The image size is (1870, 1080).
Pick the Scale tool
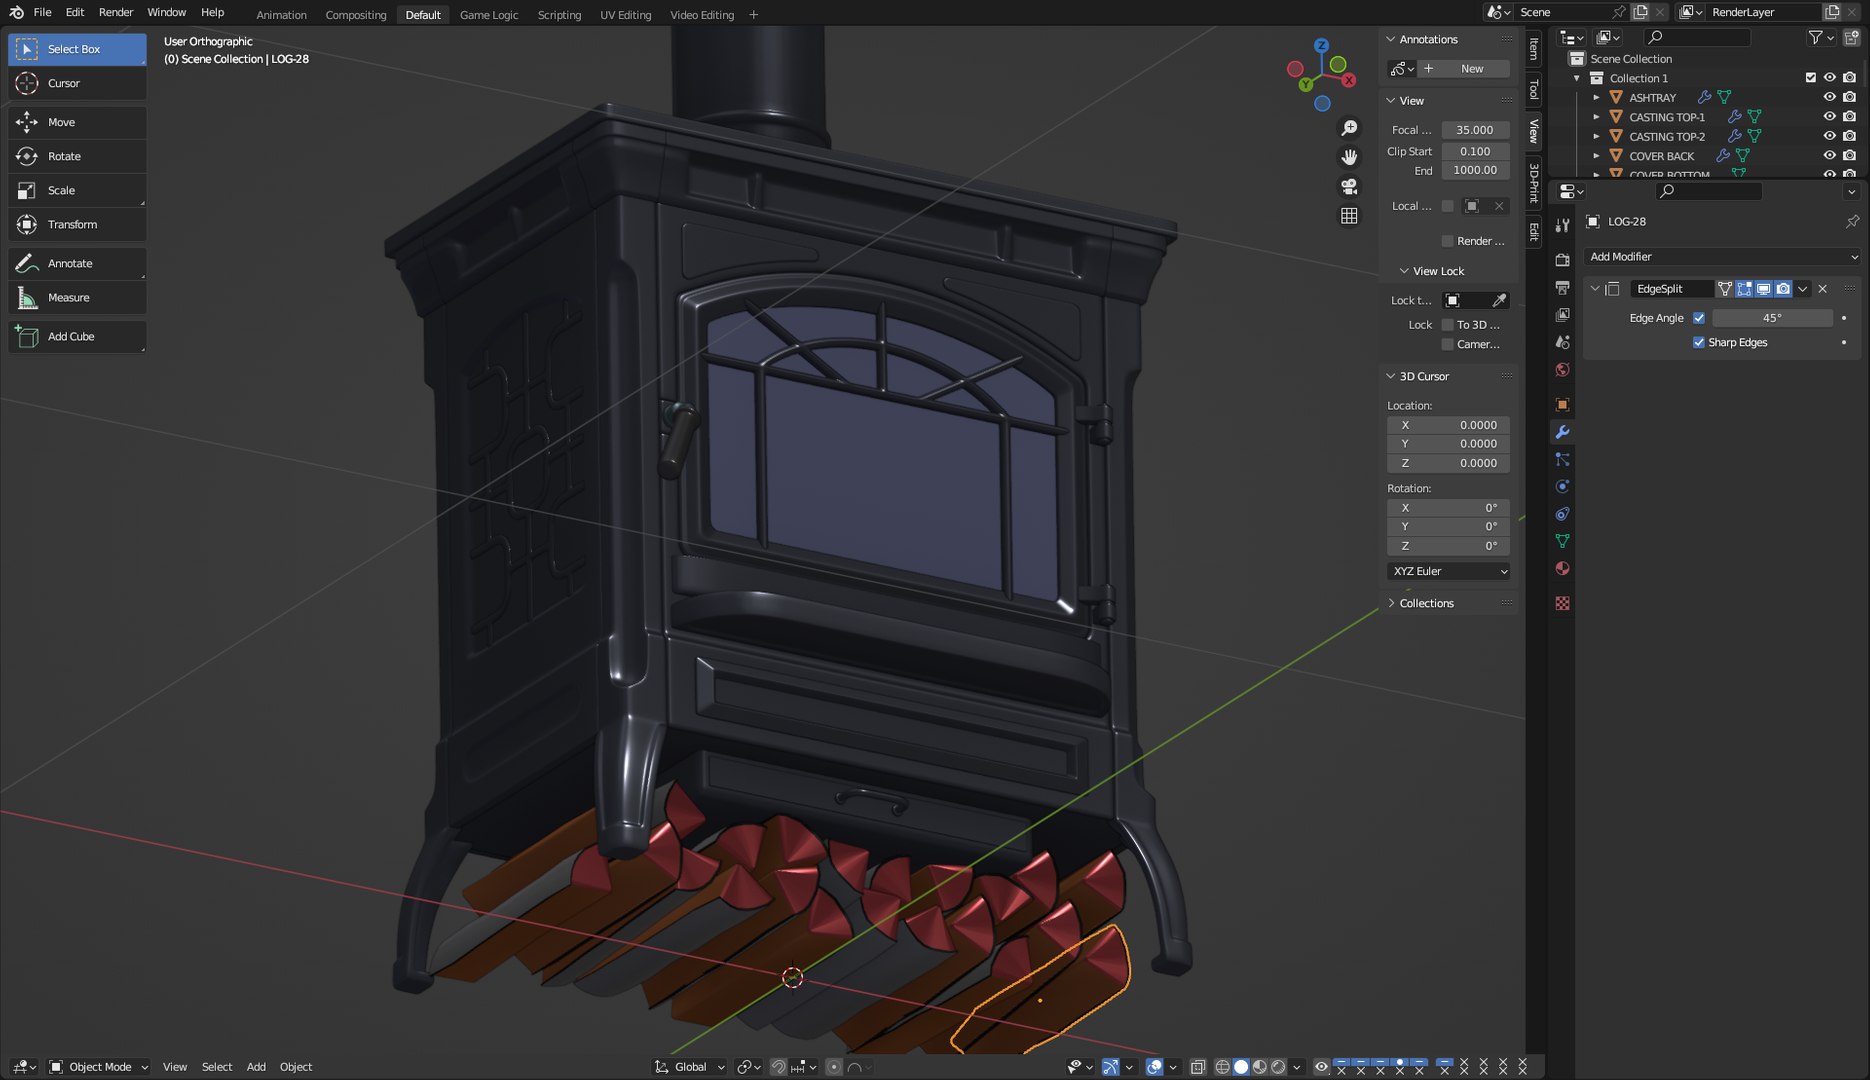77,190
